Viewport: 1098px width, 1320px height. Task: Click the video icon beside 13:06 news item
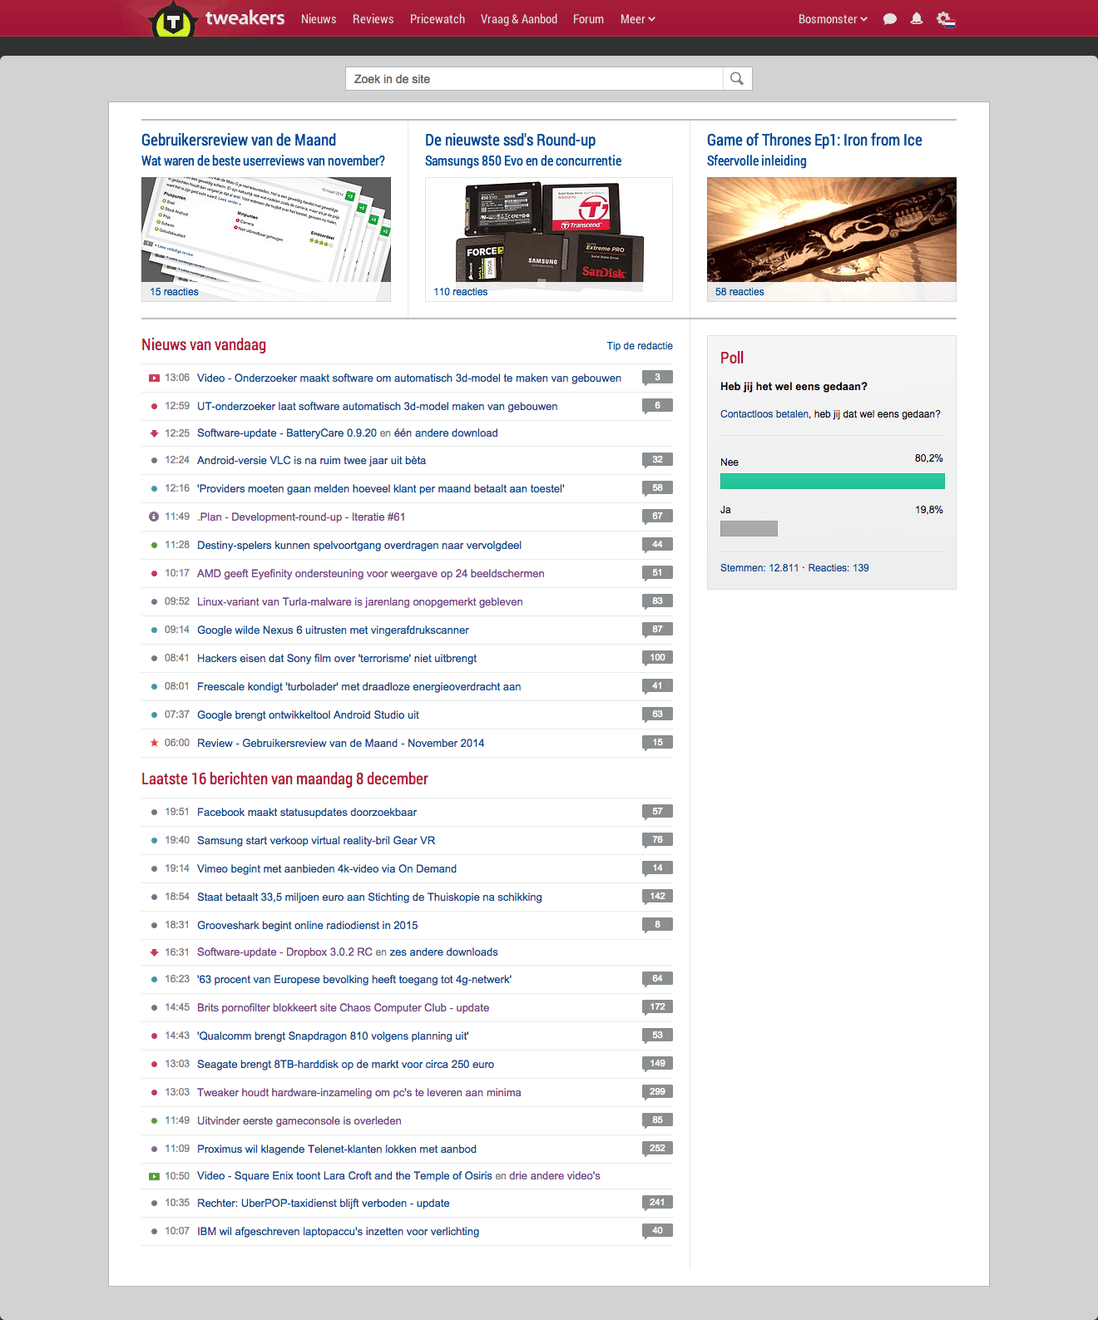(x=154, y=378)
